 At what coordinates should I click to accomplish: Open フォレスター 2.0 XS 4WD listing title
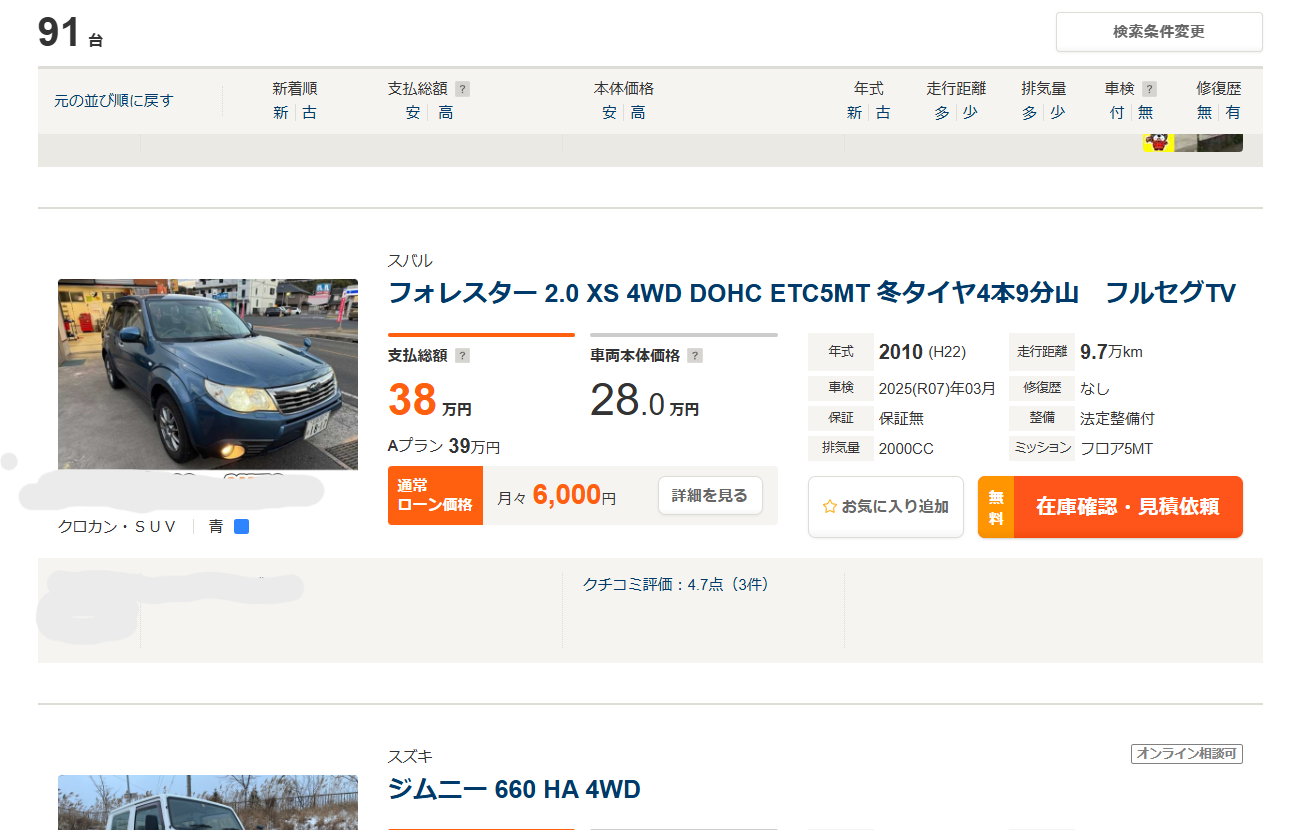tap(812, 293)
